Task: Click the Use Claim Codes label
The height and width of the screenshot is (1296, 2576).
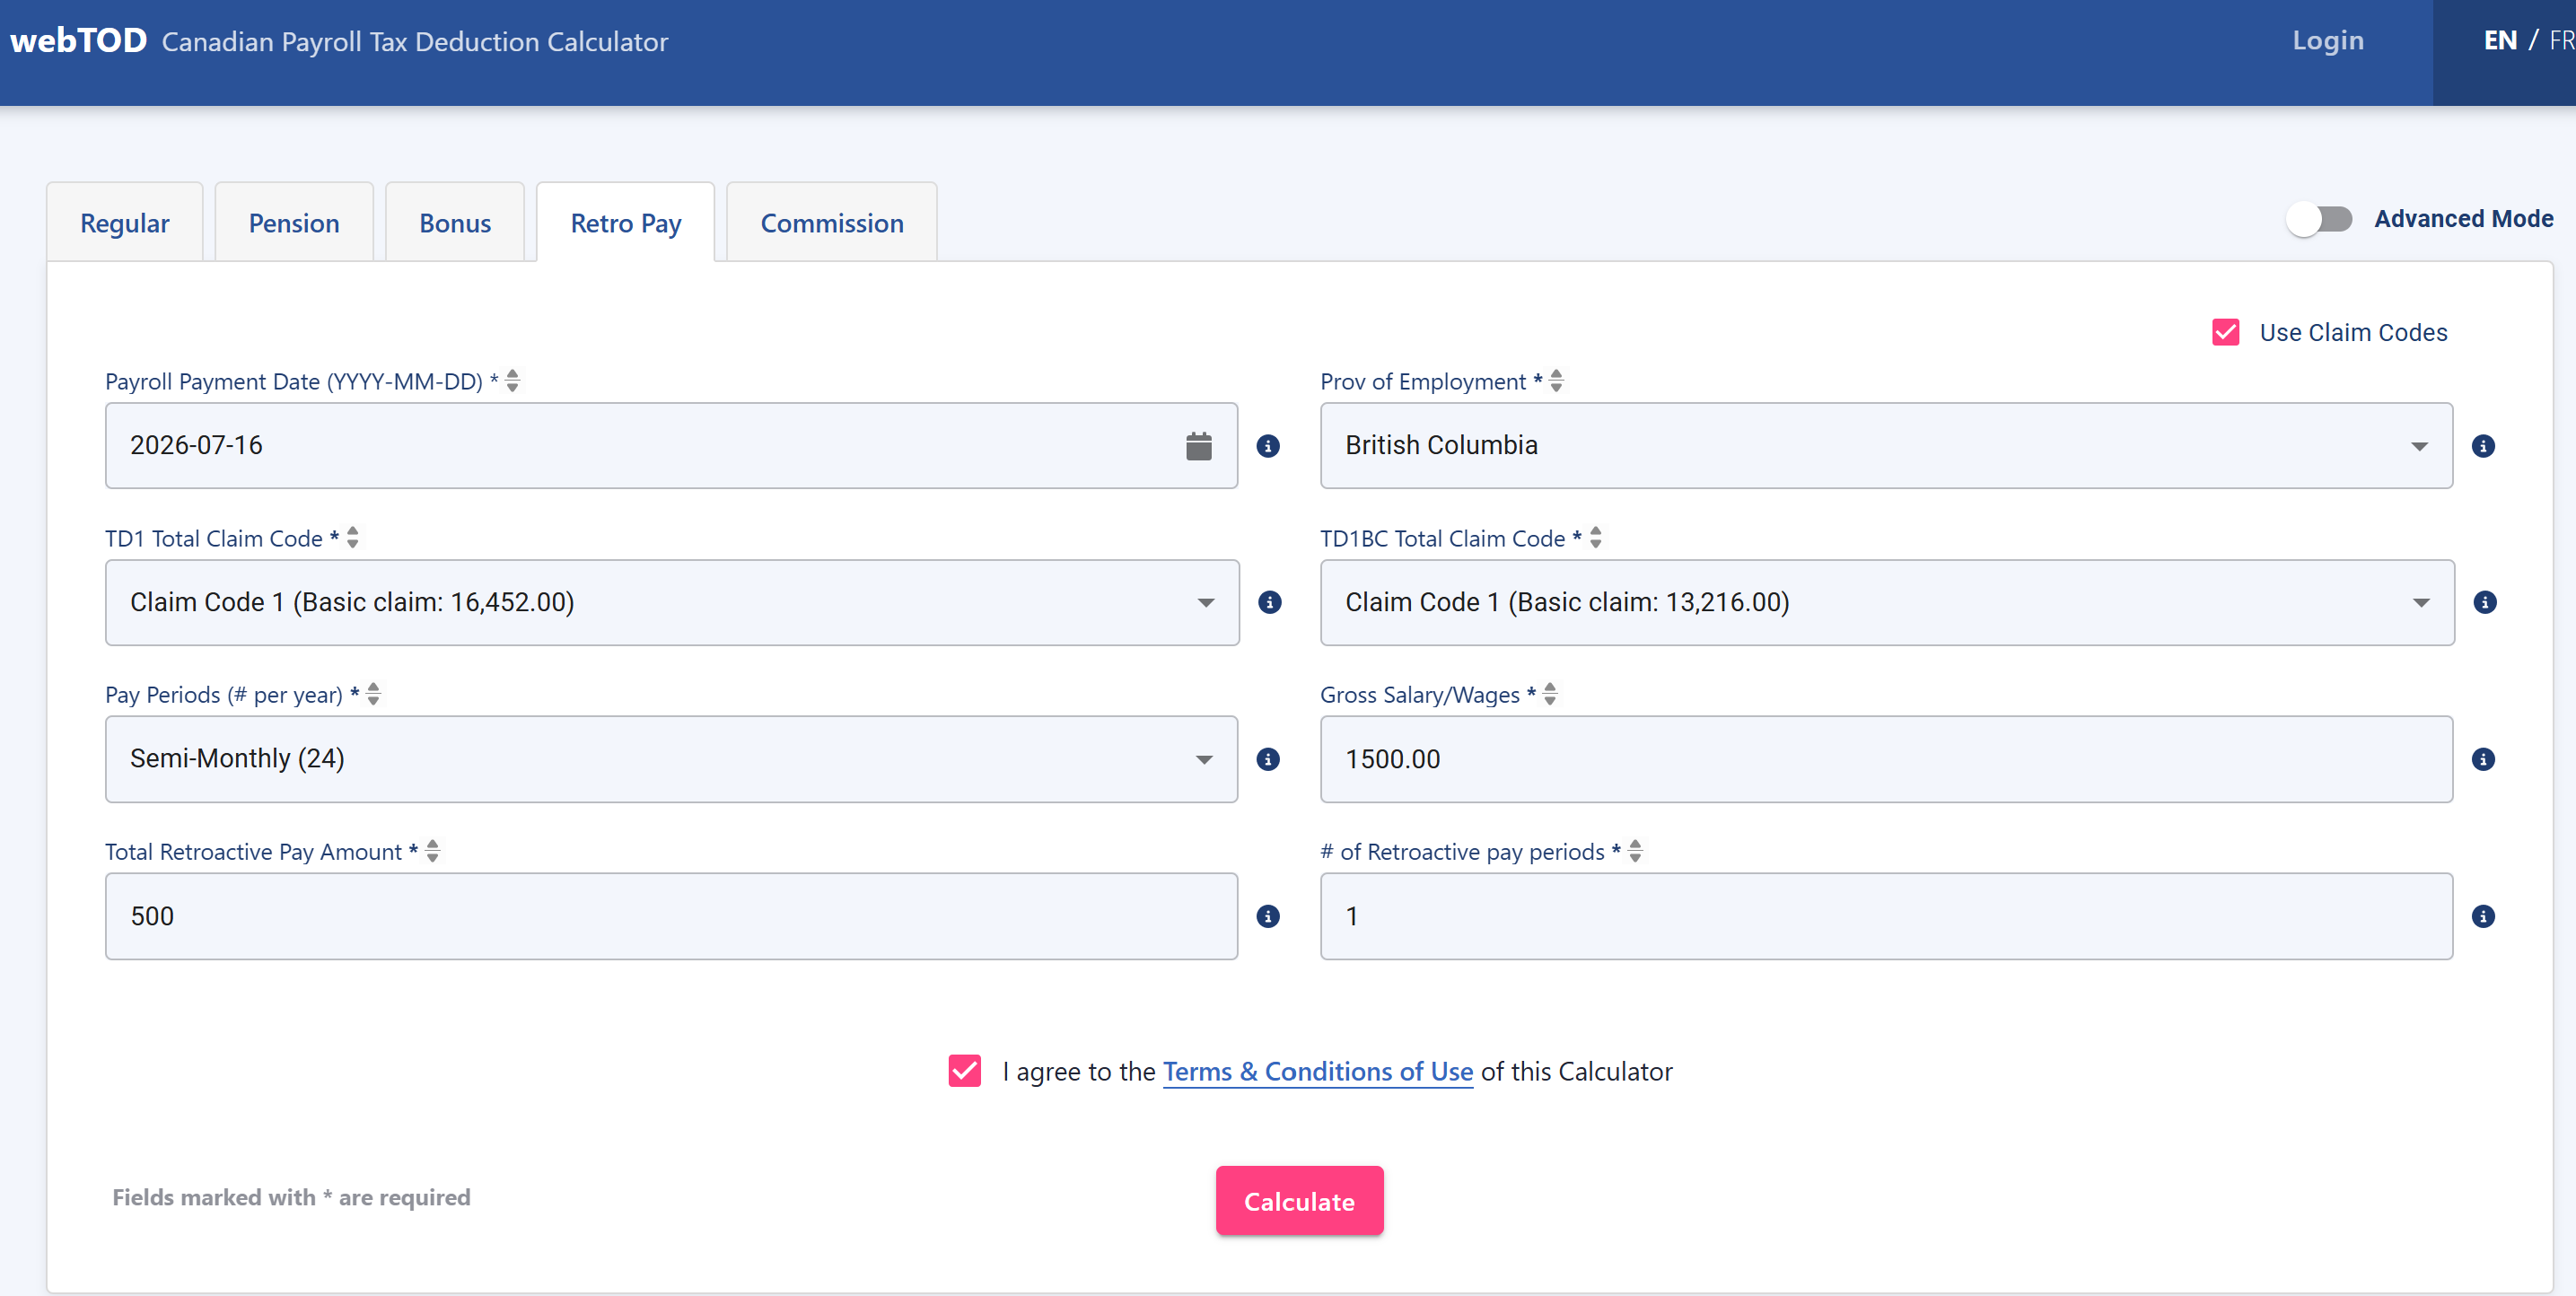Action: [x=2353, y=333]
